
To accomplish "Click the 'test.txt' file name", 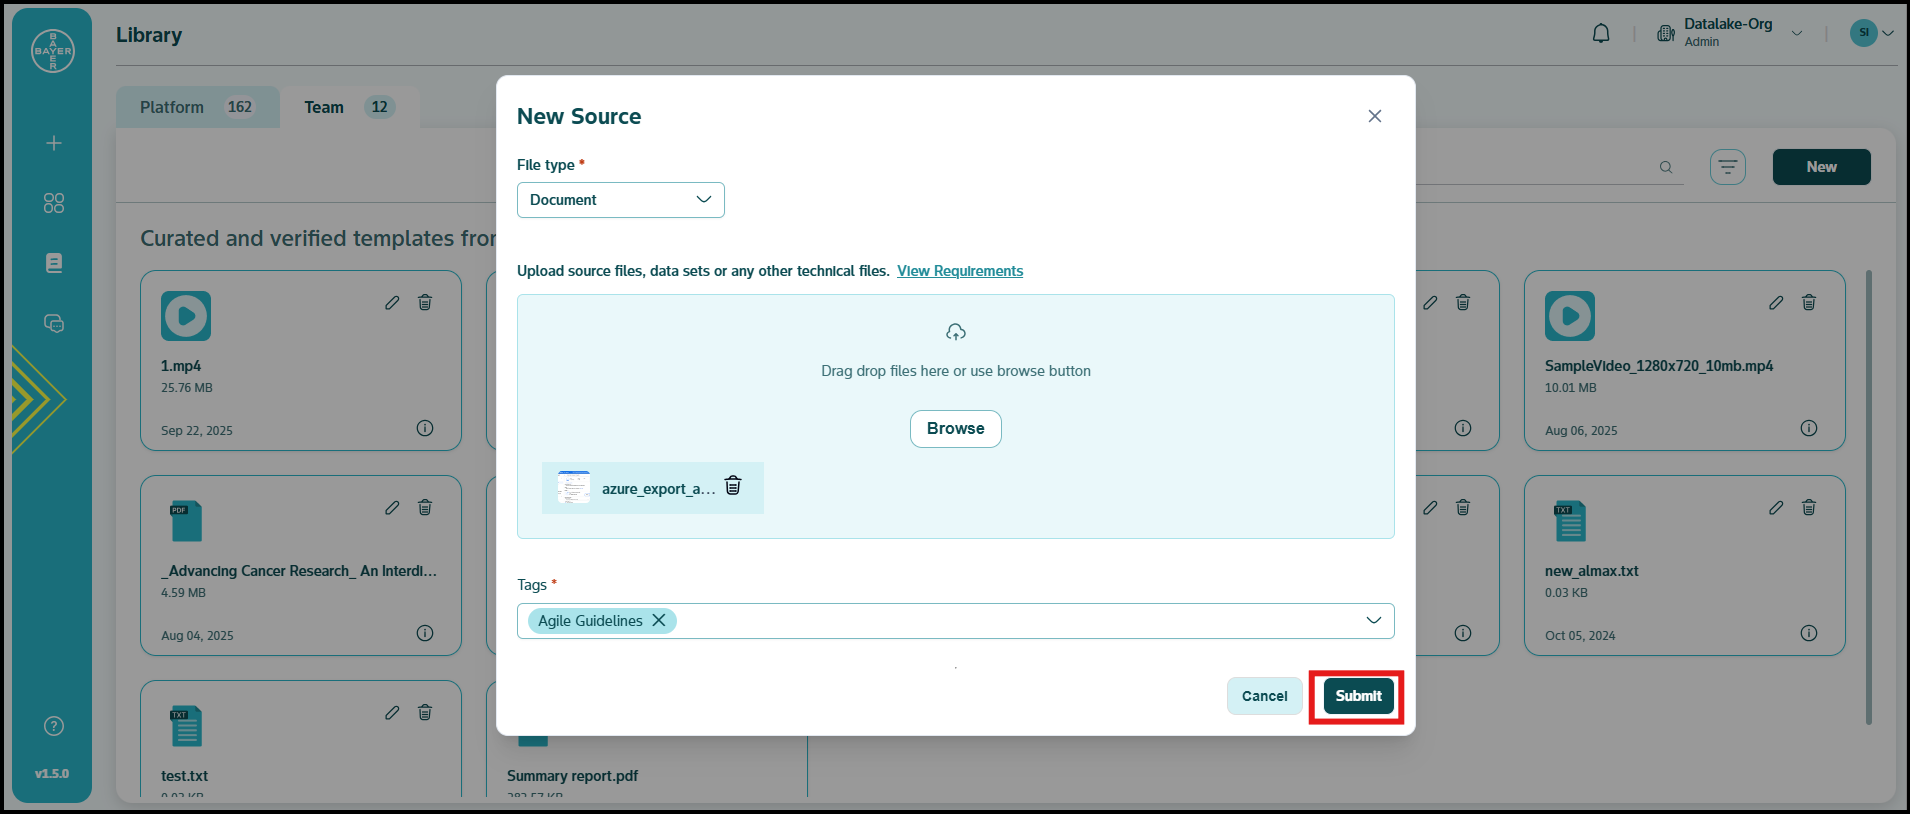I will pos(185,776).
